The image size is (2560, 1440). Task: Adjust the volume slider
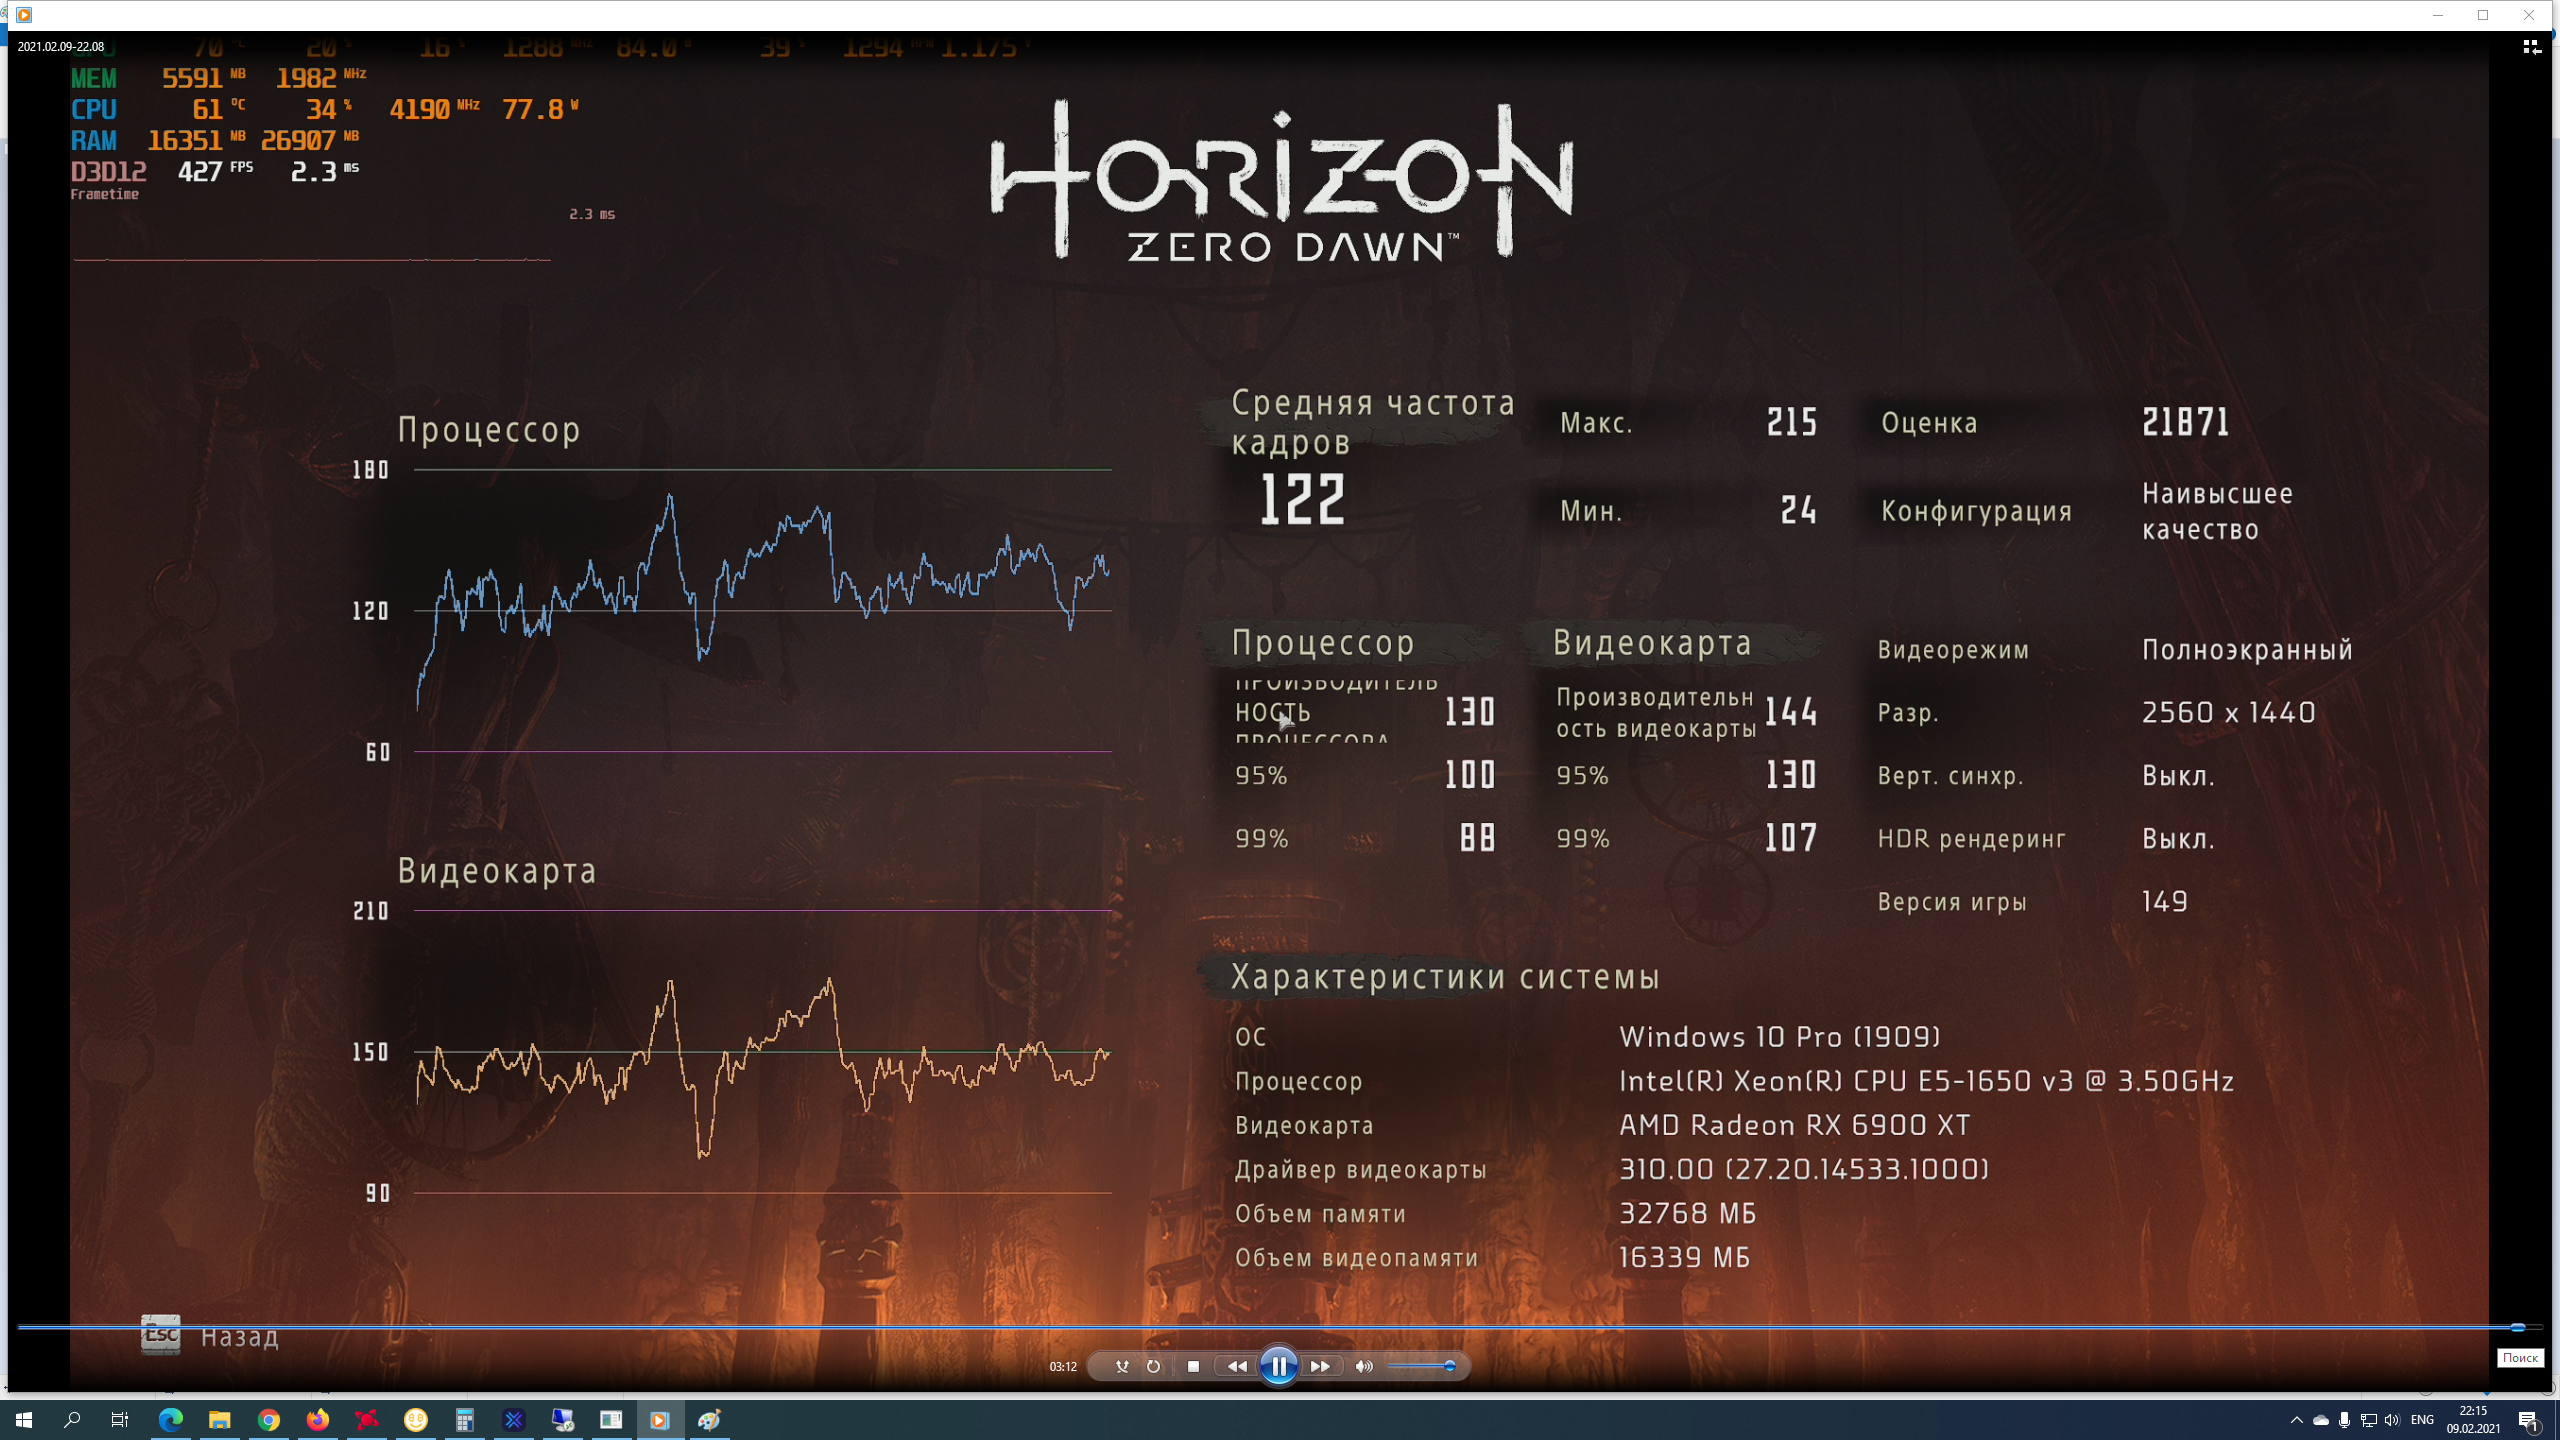(x=1420, y=1366)
